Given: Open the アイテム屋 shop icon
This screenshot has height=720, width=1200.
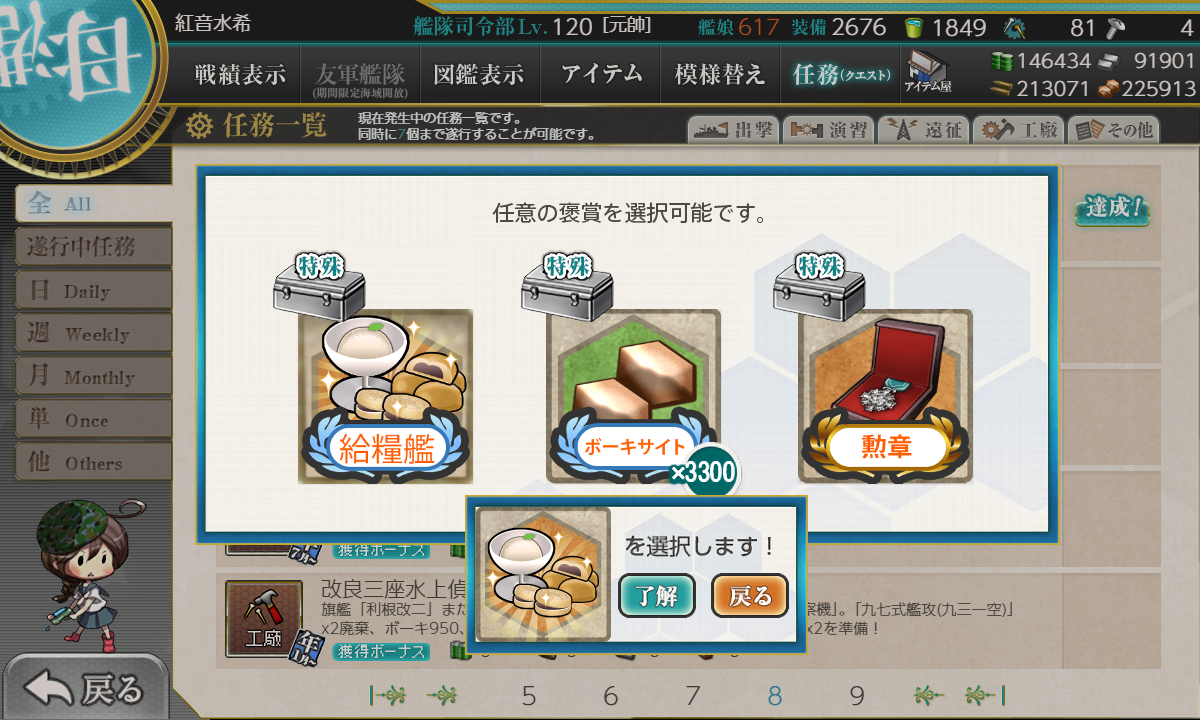Looking at the screenshot, I should (x=928, y=73).
